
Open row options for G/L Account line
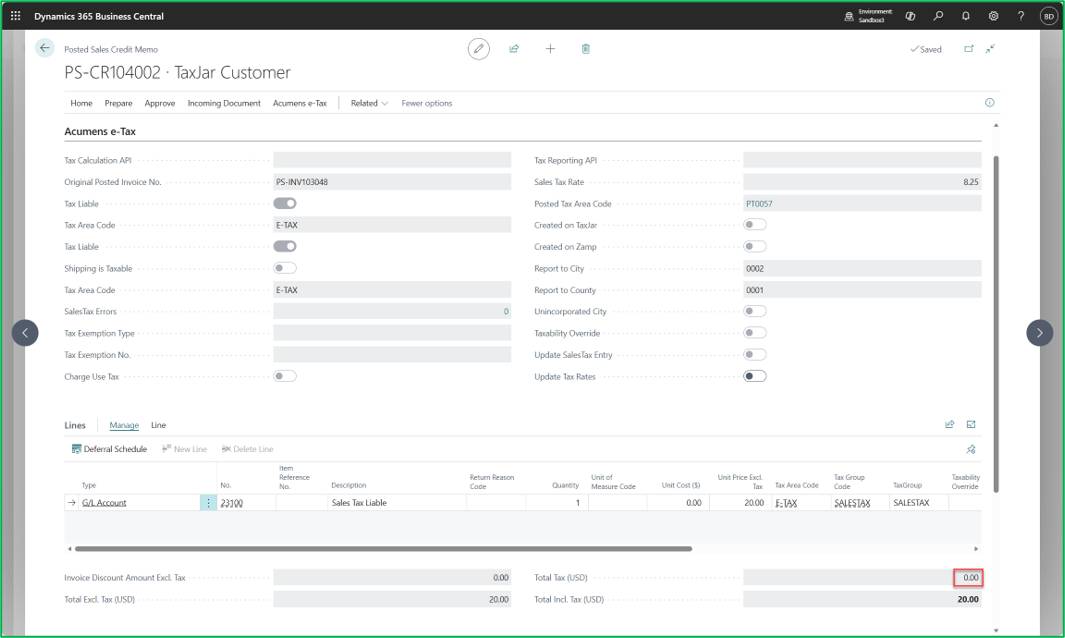(x=209, y=503)
